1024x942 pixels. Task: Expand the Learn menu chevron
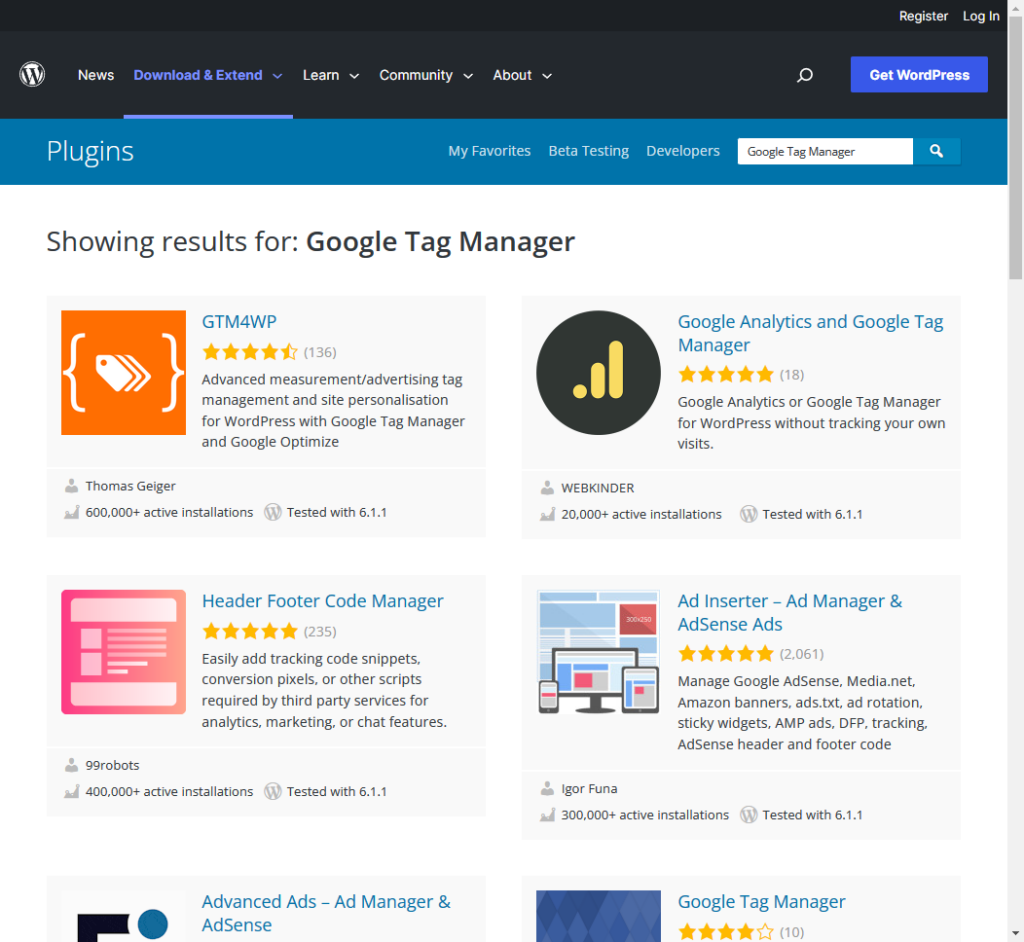(355, 76)
